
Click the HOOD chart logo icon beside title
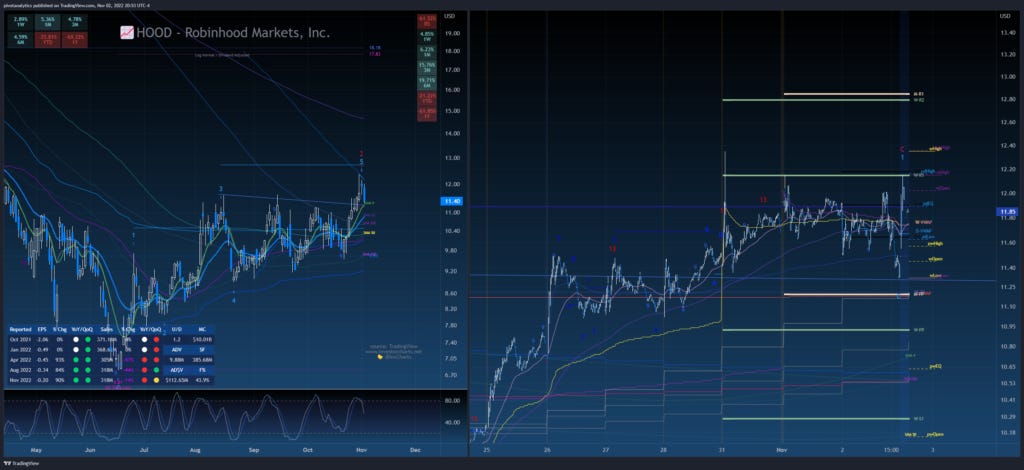click(127, 33)
